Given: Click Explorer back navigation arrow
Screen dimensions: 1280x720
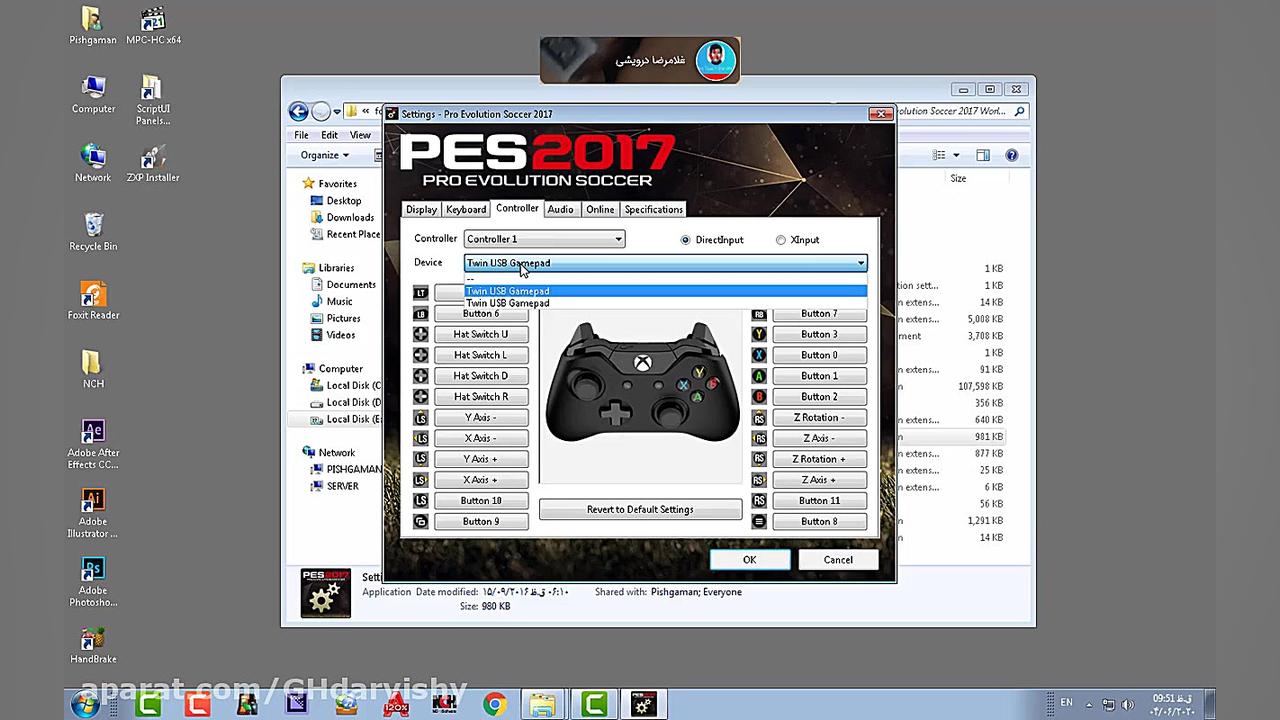Looking at the screenshot, I should [x=298, y=111].
